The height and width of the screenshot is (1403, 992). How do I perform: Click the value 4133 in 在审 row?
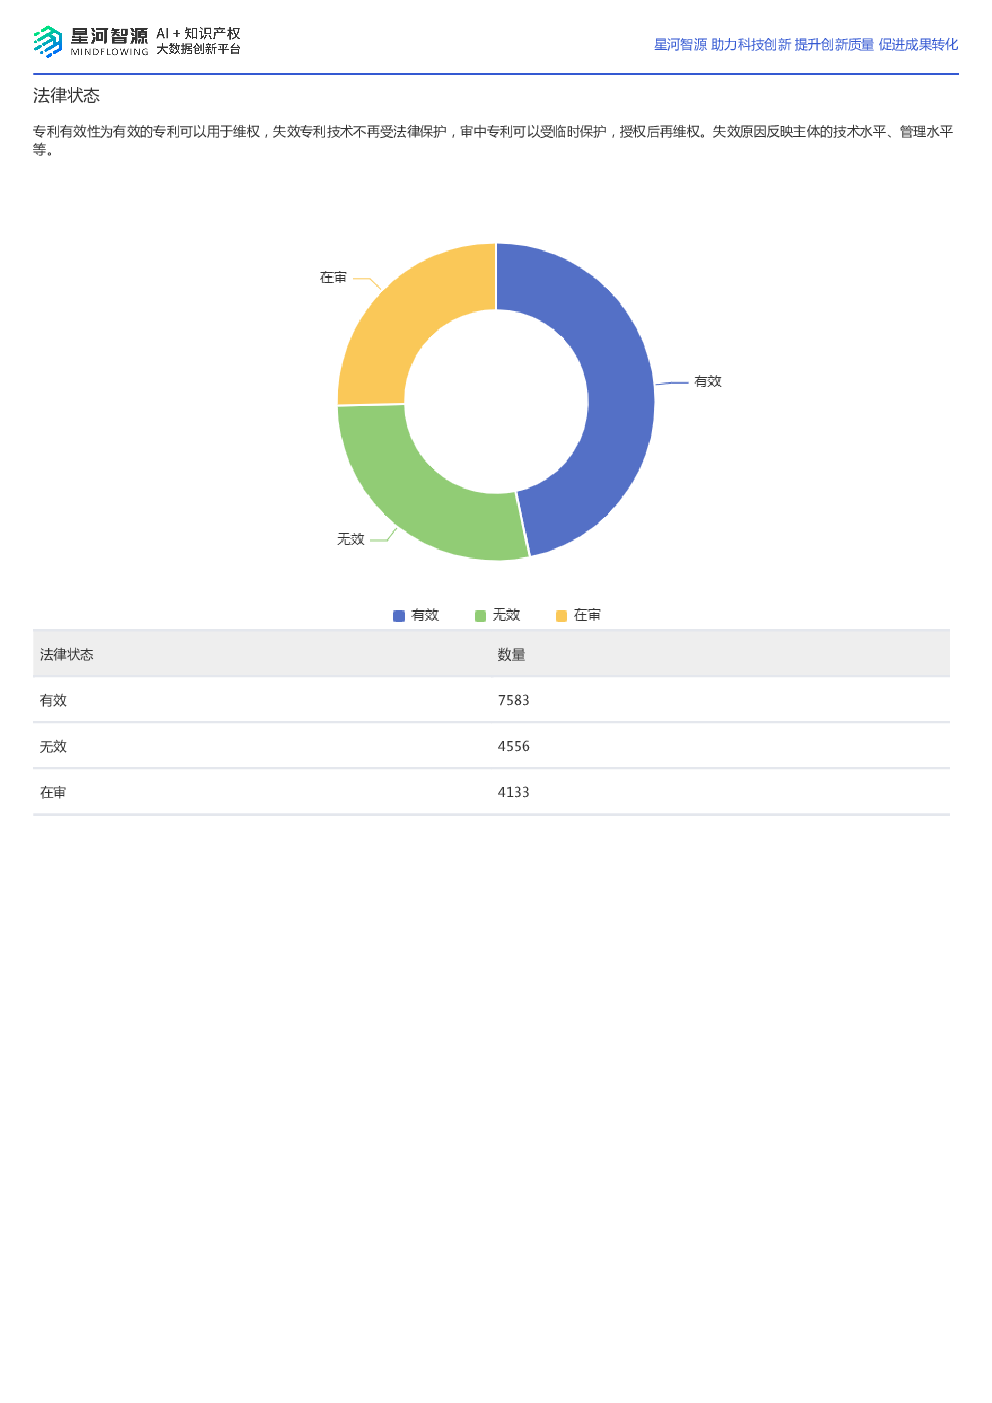(514, 793)
